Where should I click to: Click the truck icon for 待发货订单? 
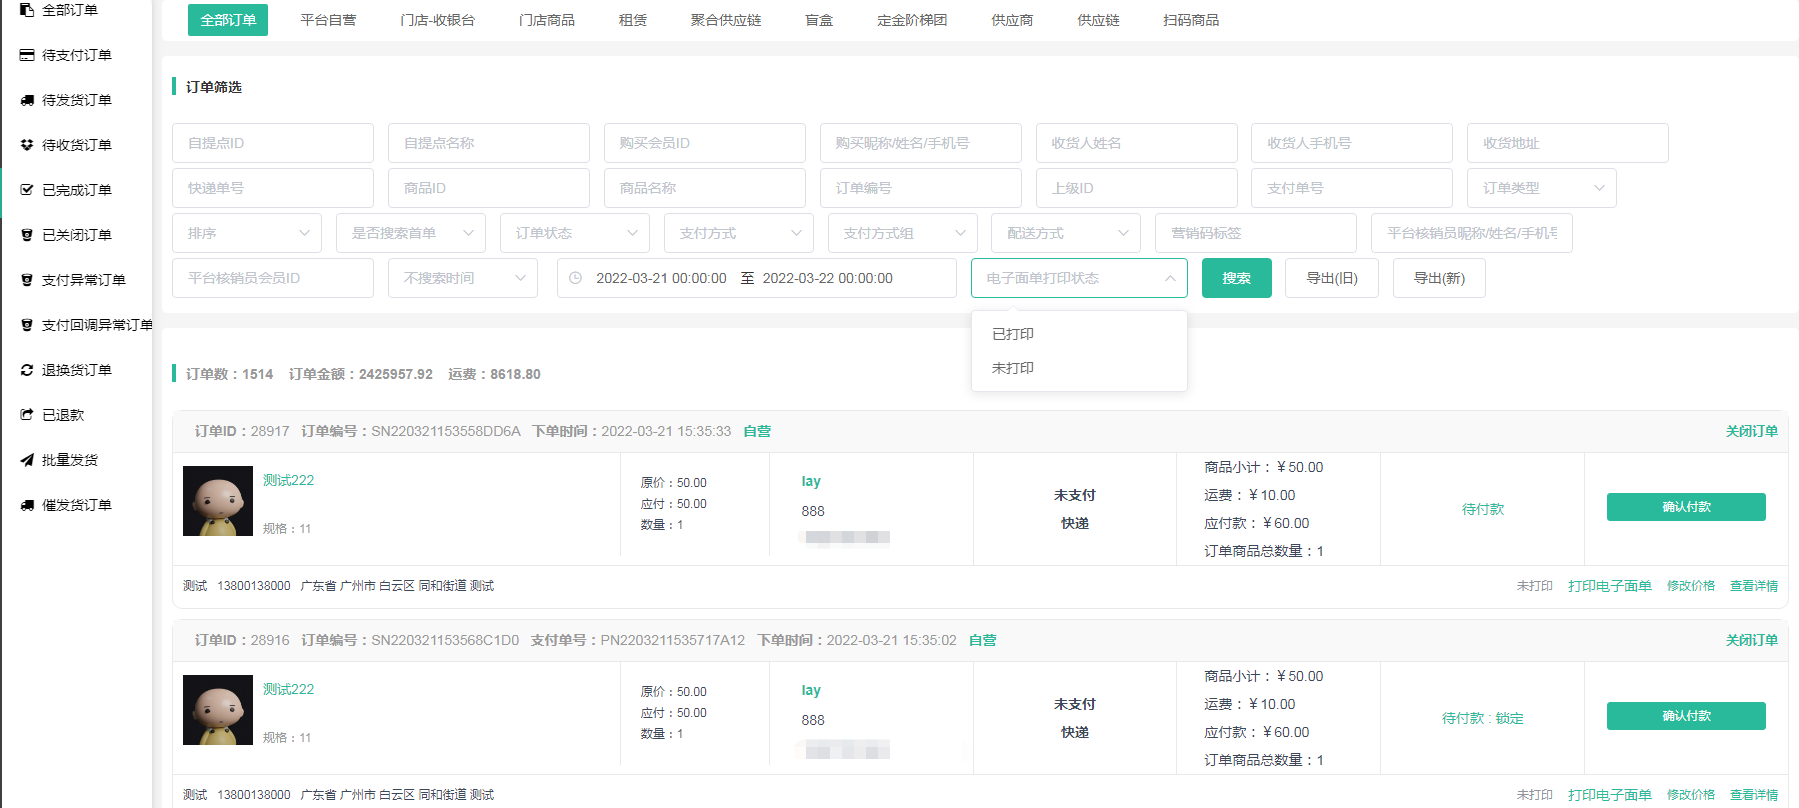pyautogui.click(x=27, y=100)
